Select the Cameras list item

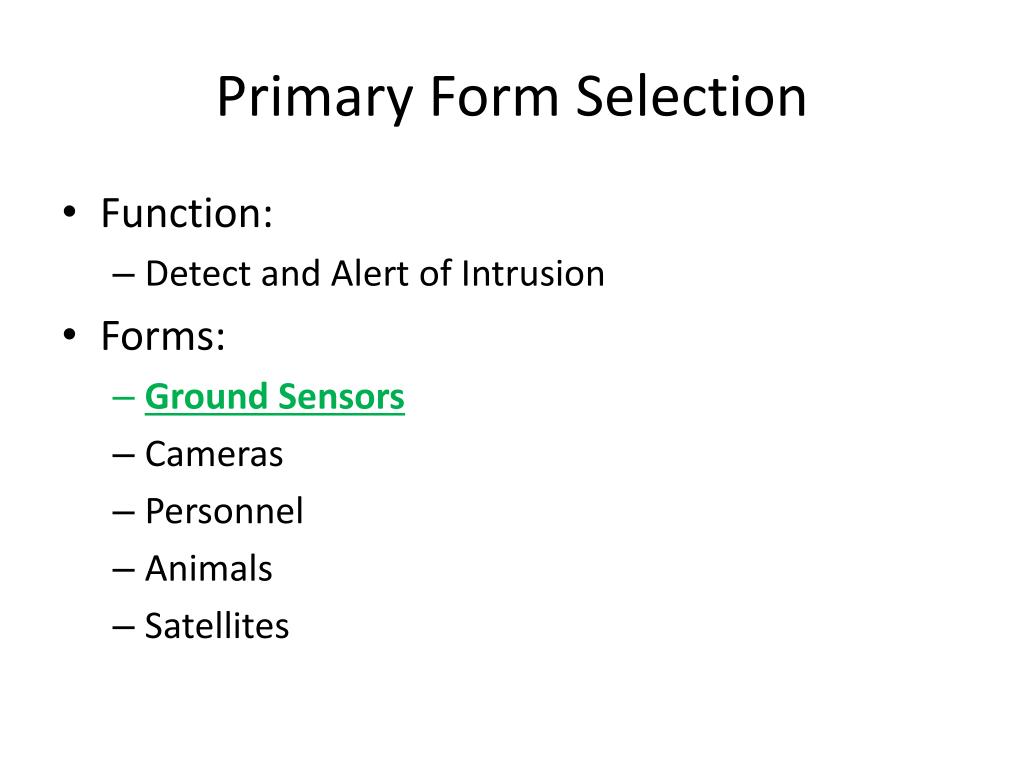pos(214,454)
